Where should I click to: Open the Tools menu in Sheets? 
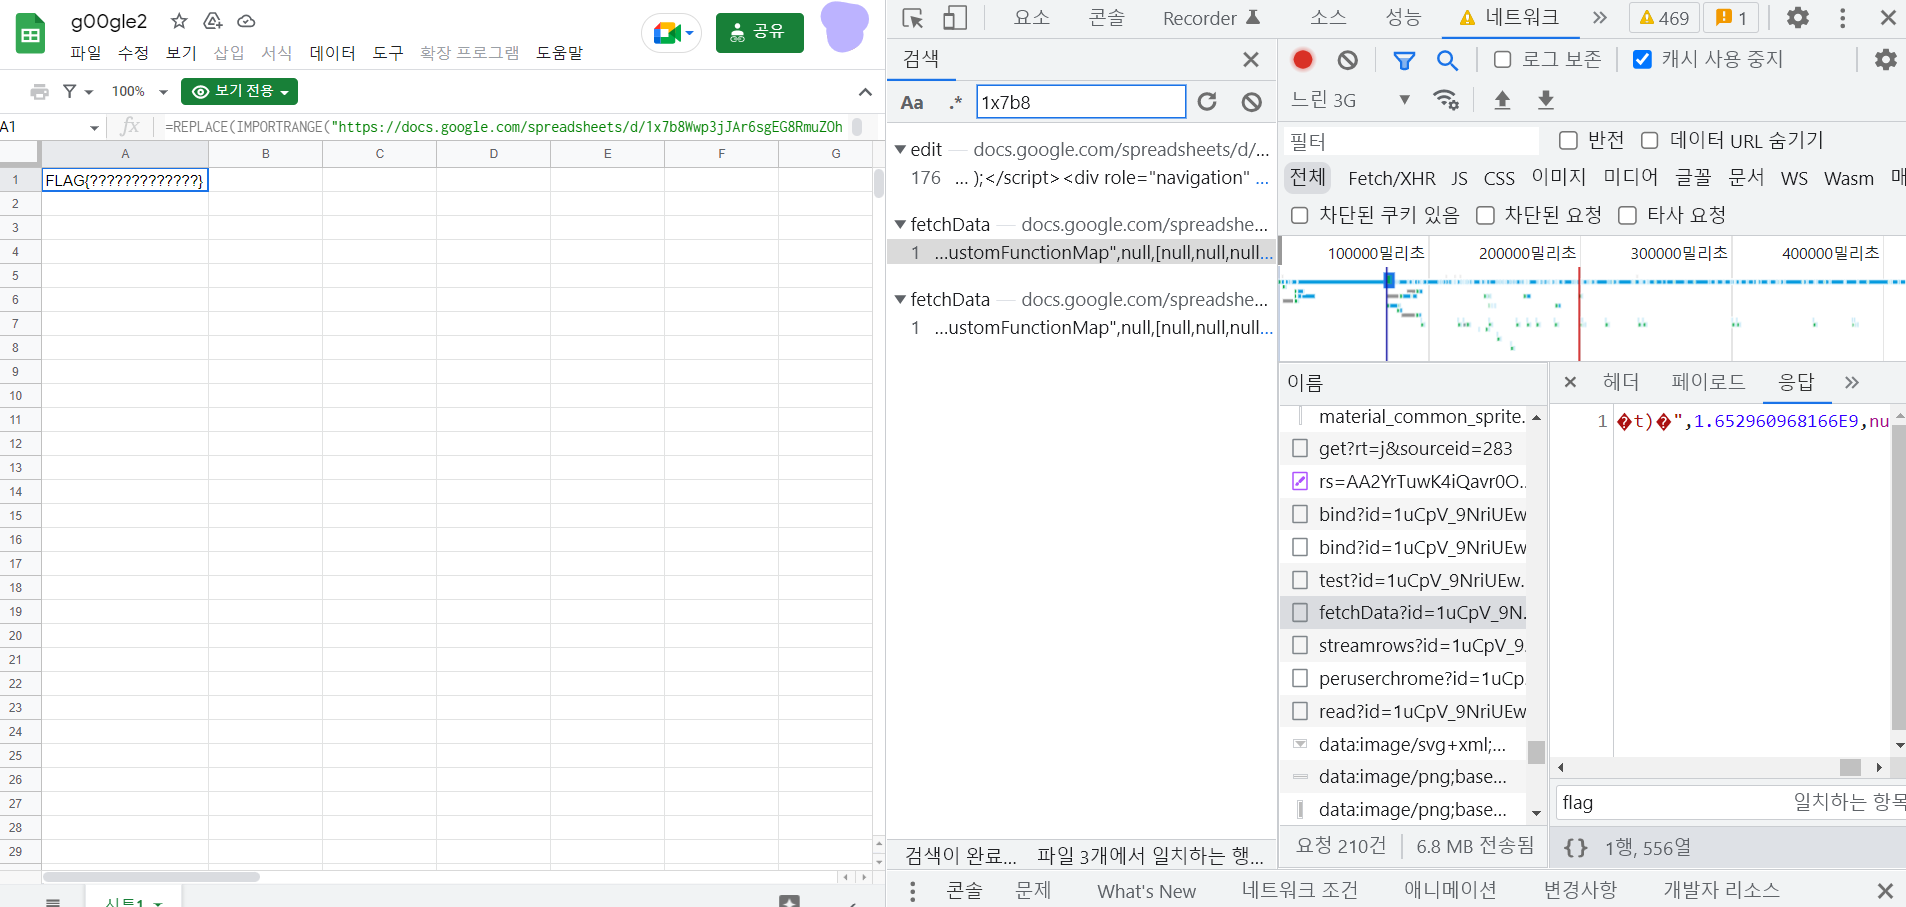(388, 53)
